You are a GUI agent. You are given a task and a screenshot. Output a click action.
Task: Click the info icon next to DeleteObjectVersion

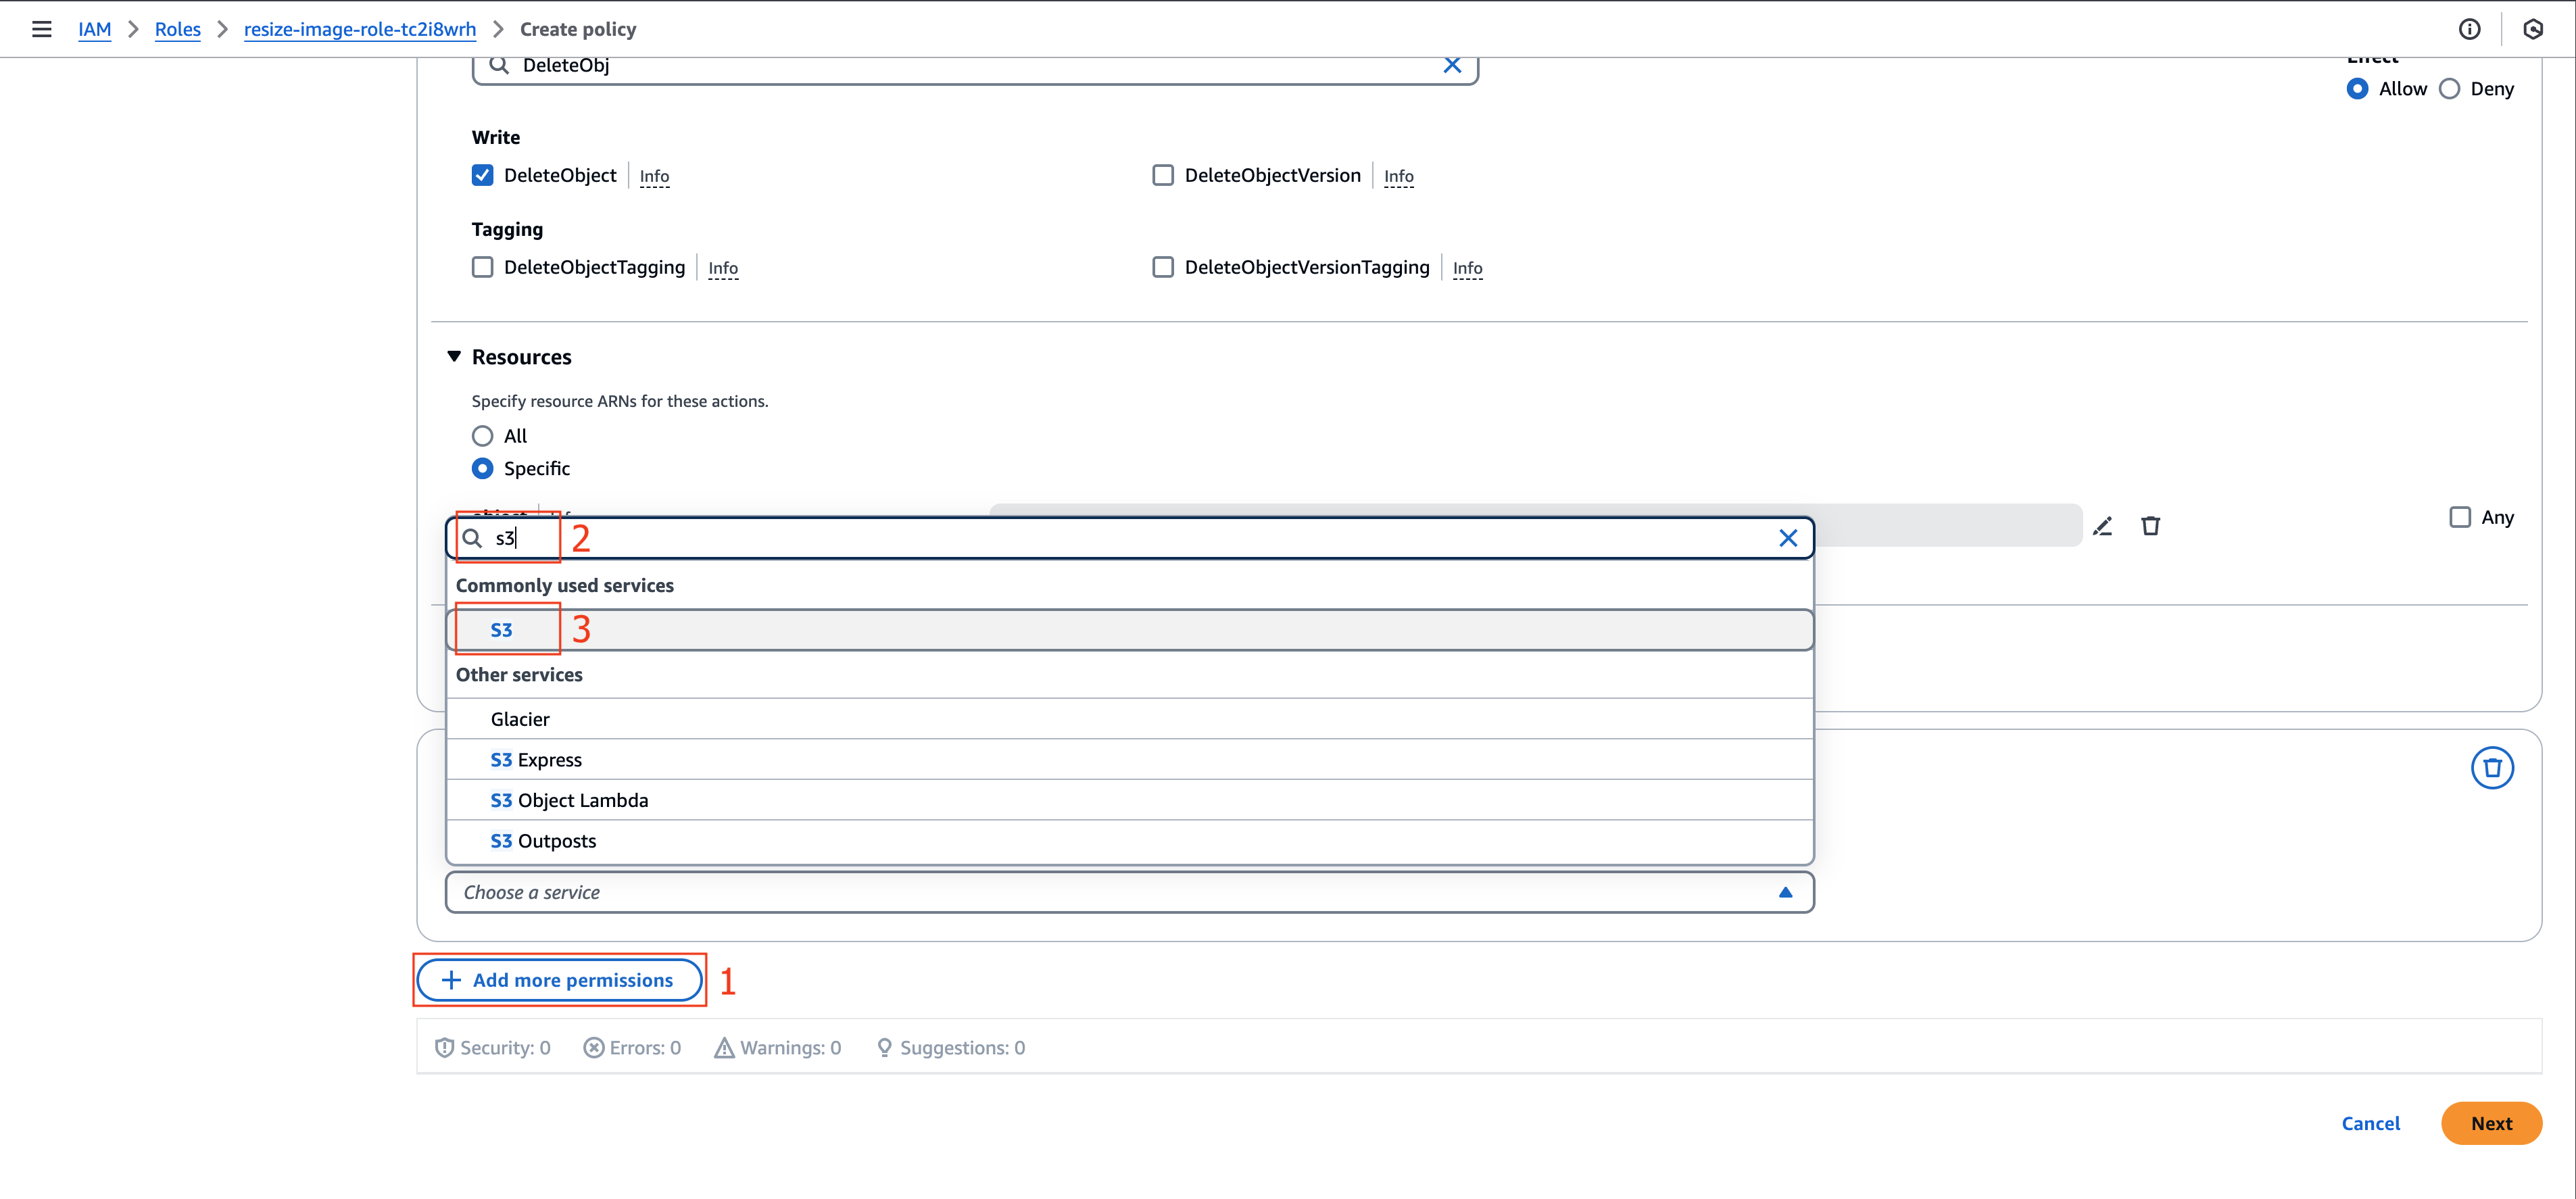point(1396,176)
